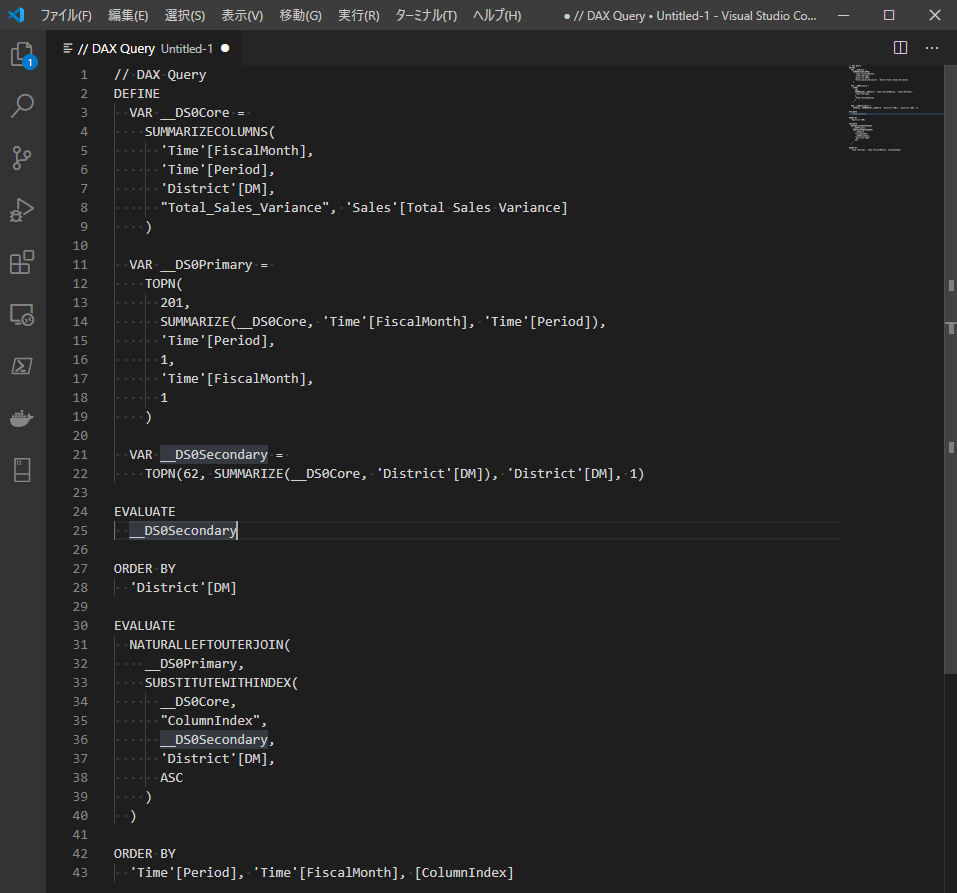Click the notebook-shaped icon at activity bar bottom

(x=23, y=471)
